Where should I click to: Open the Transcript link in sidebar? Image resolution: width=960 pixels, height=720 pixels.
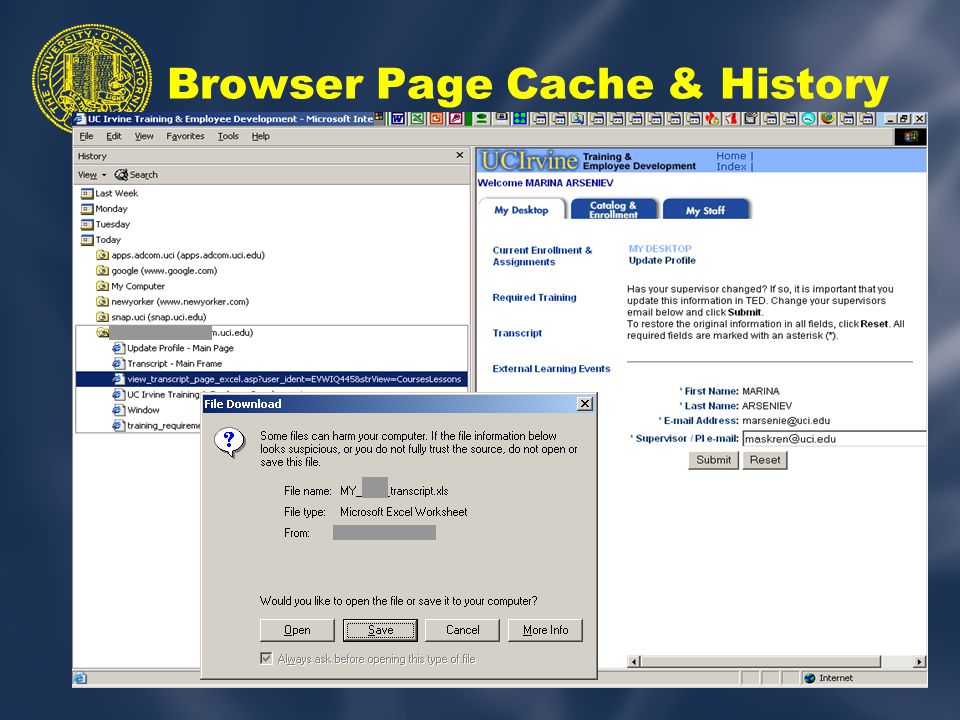(517, 333)
